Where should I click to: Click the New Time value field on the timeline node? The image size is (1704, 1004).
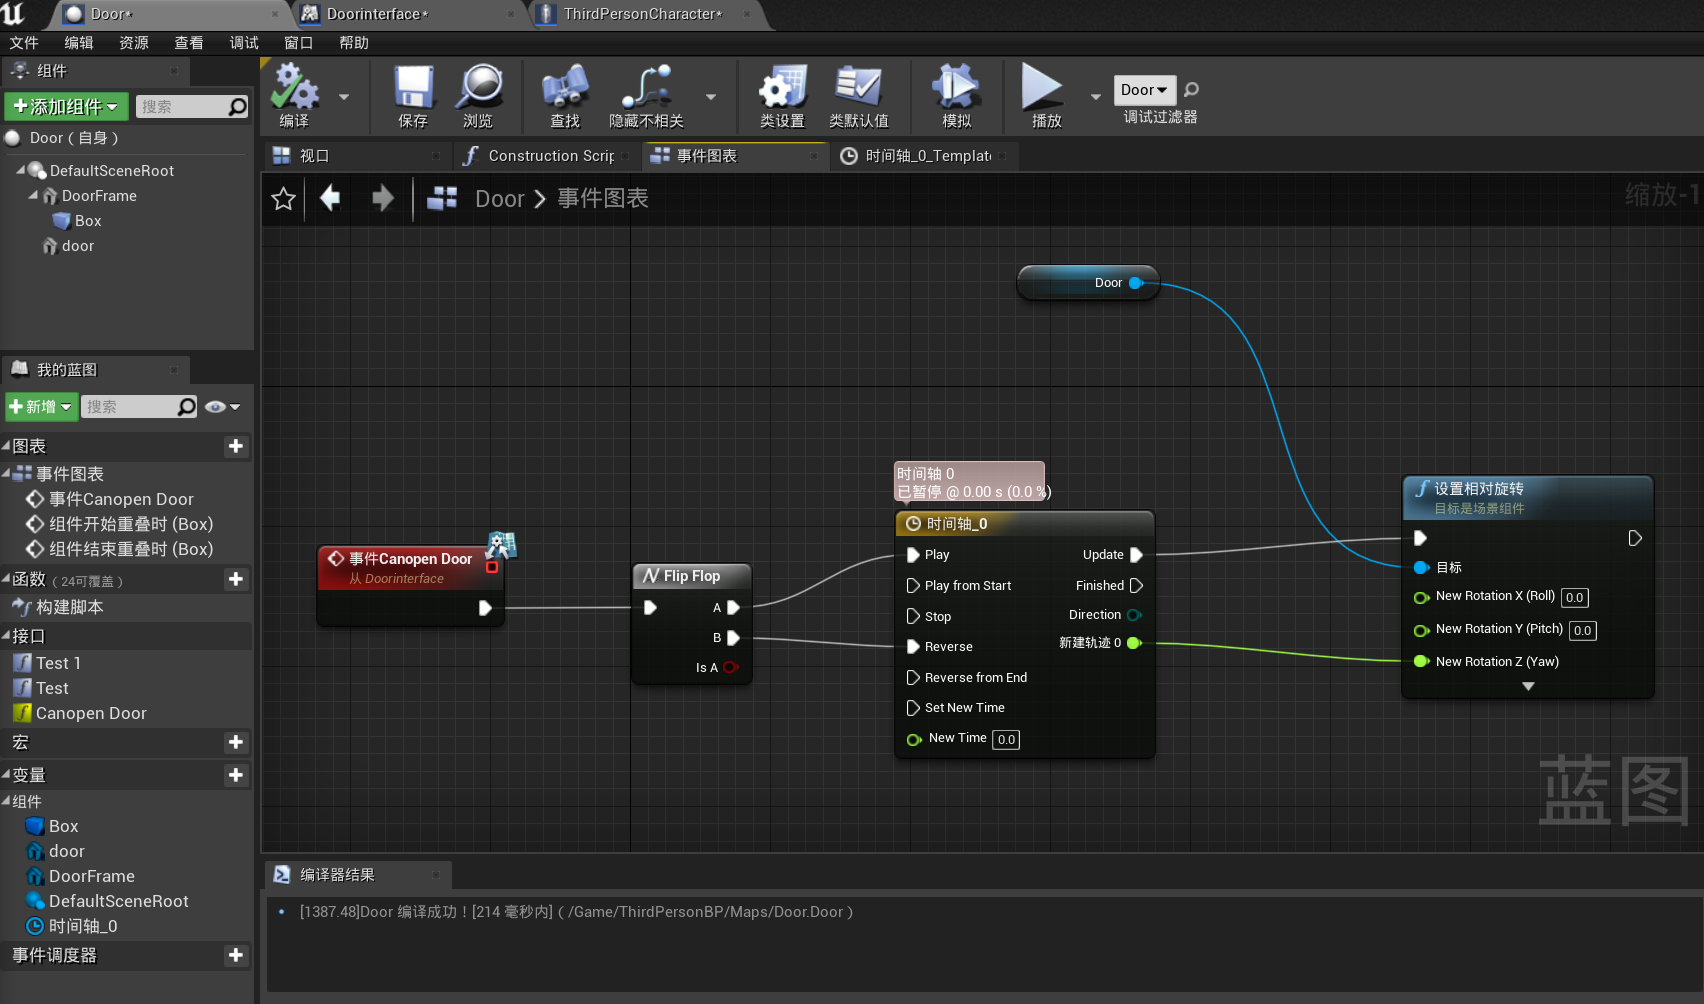click(1006, 740)
